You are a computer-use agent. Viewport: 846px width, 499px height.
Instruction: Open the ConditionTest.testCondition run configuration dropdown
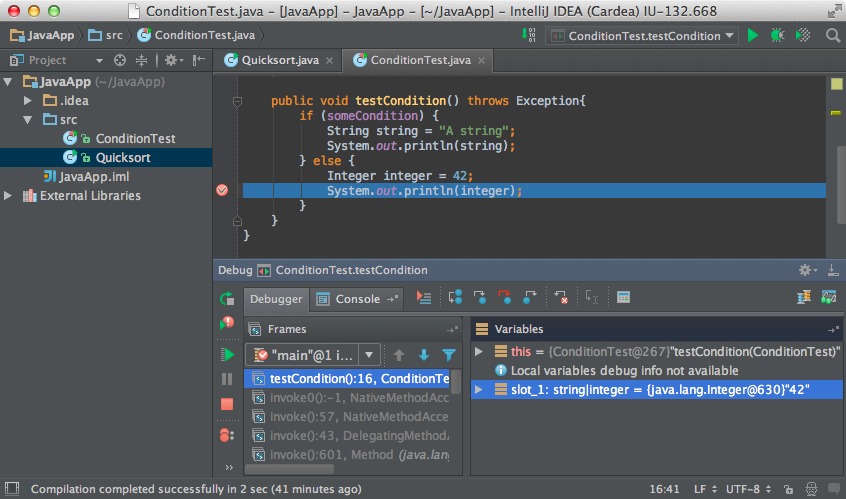tap(643, 36)
